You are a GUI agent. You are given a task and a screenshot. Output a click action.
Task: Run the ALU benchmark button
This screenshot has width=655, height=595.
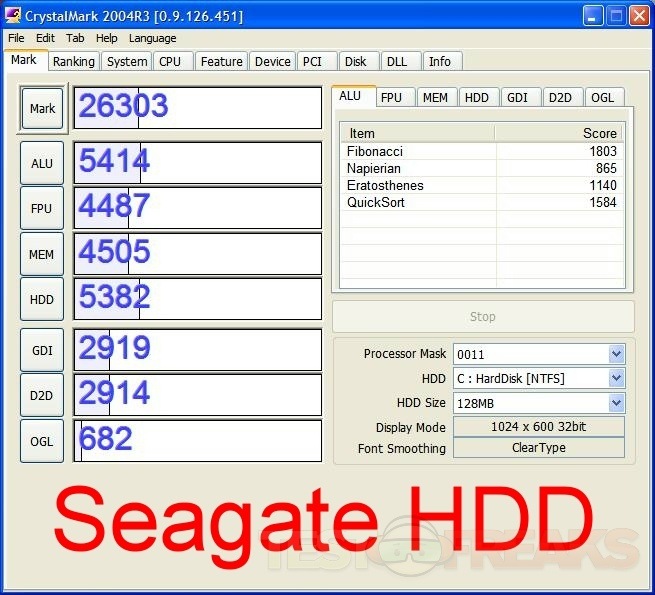[42, 163]
